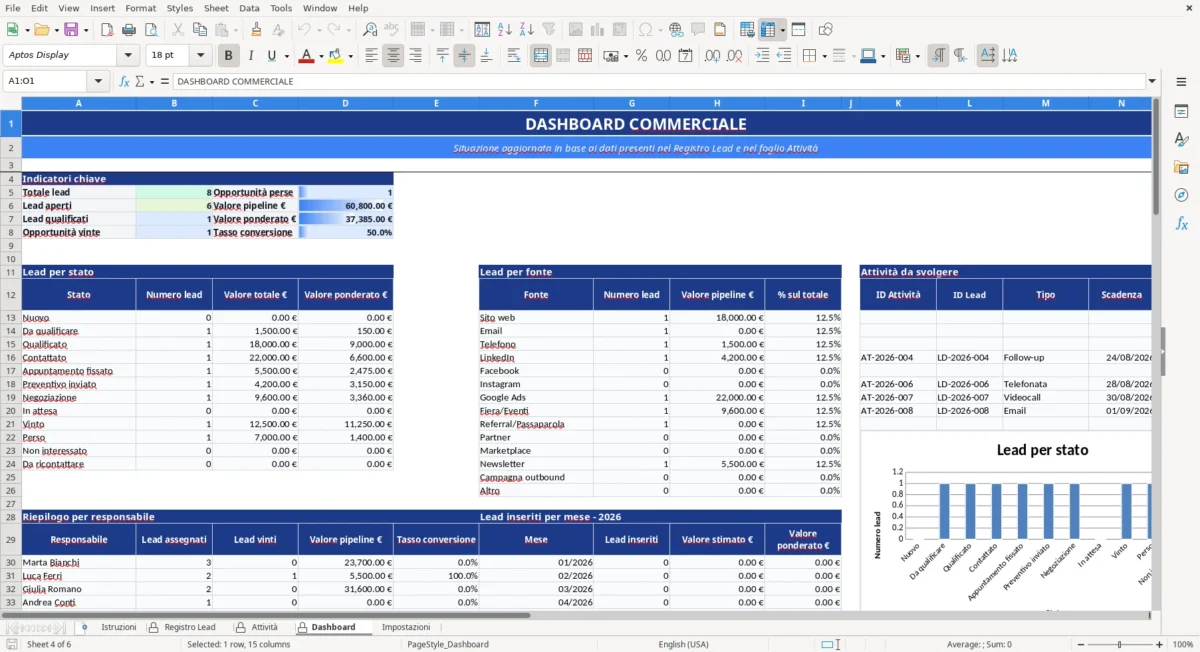Toggle Wrap Text

coord(514,56)
